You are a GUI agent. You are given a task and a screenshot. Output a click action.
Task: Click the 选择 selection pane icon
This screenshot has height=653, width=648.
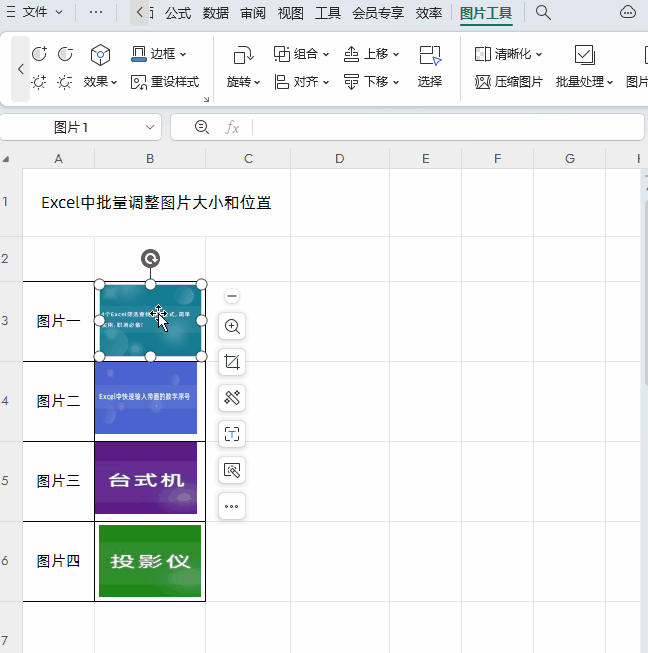coord(430,55)
